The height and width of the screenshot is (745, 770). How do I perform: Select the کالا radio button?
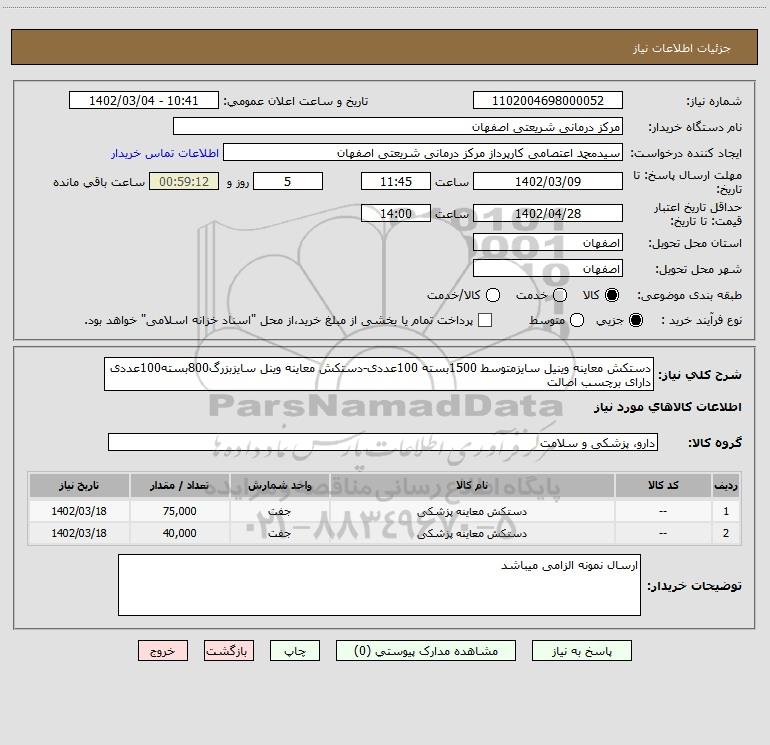pyautogui.click(x=613, y=296)
